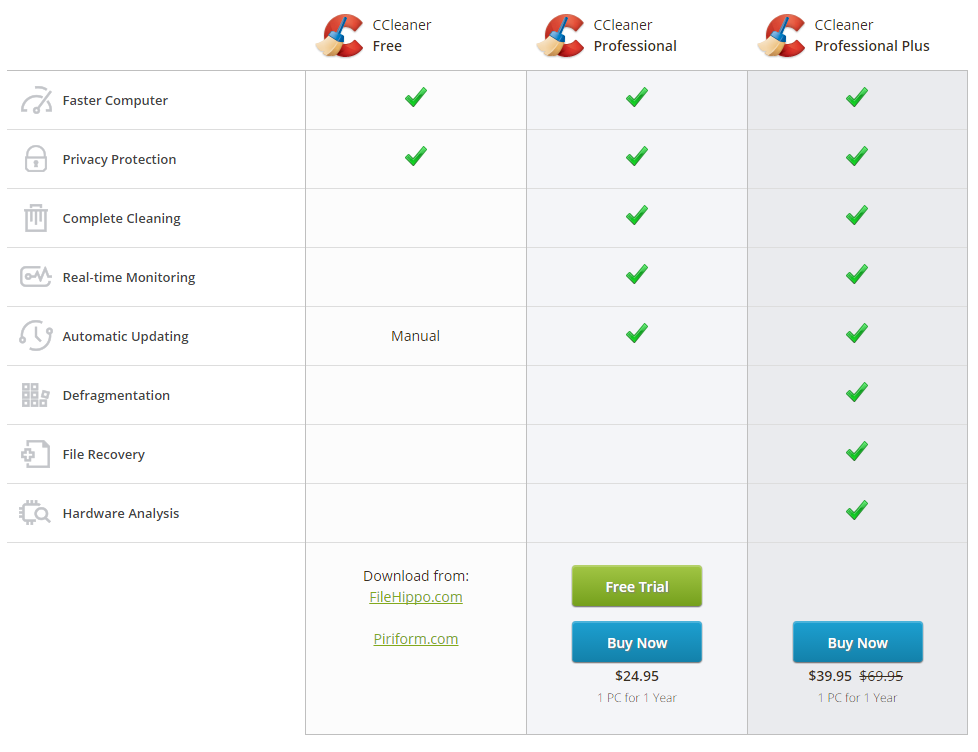This screenshot has width=978, height=752.
Task: Click the Defragmentation blocks icon
Action: [x=36, y=395]
